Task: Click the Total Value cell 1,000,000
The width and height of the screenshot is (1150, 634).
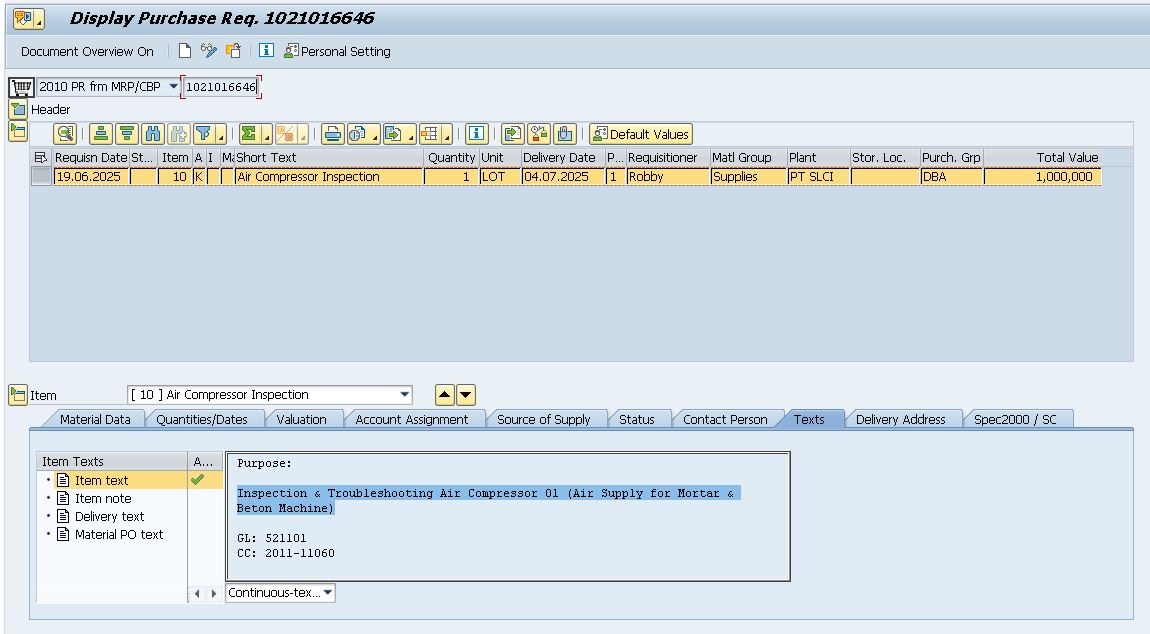Action: click(x=1042, y=176)
